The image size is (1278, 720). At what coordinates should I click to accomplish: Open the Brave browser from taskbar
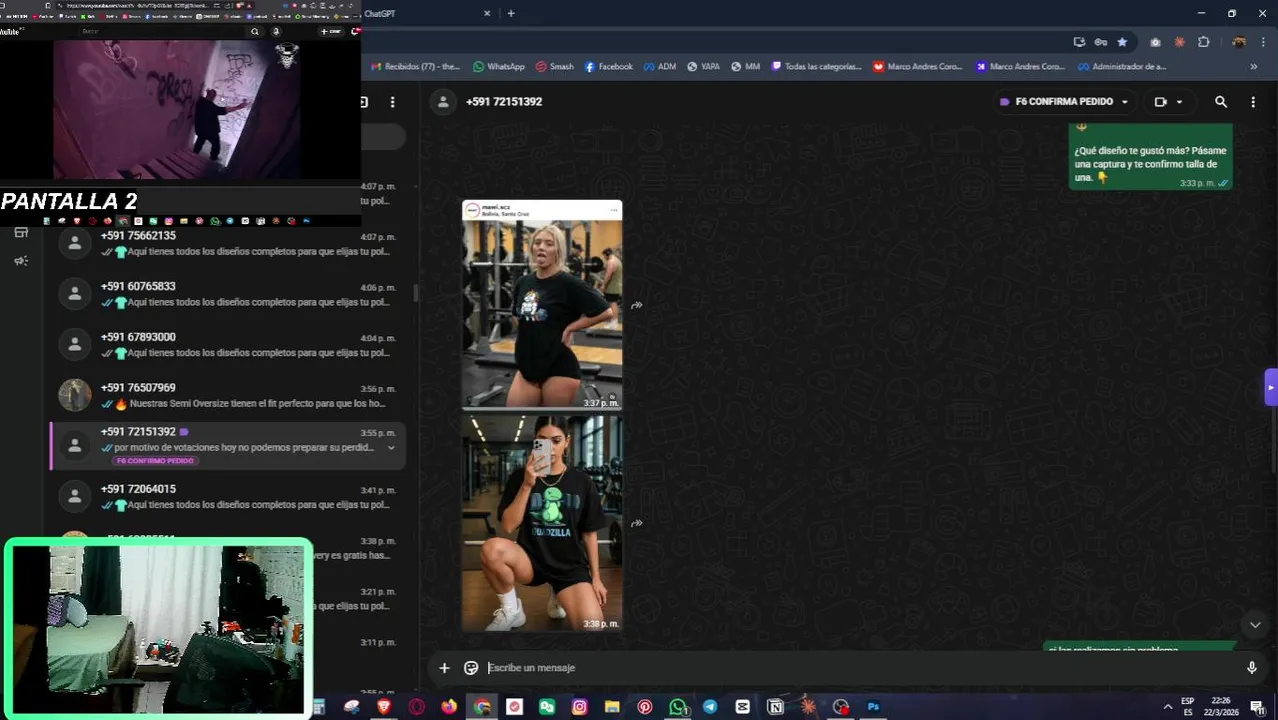(384, 707)
